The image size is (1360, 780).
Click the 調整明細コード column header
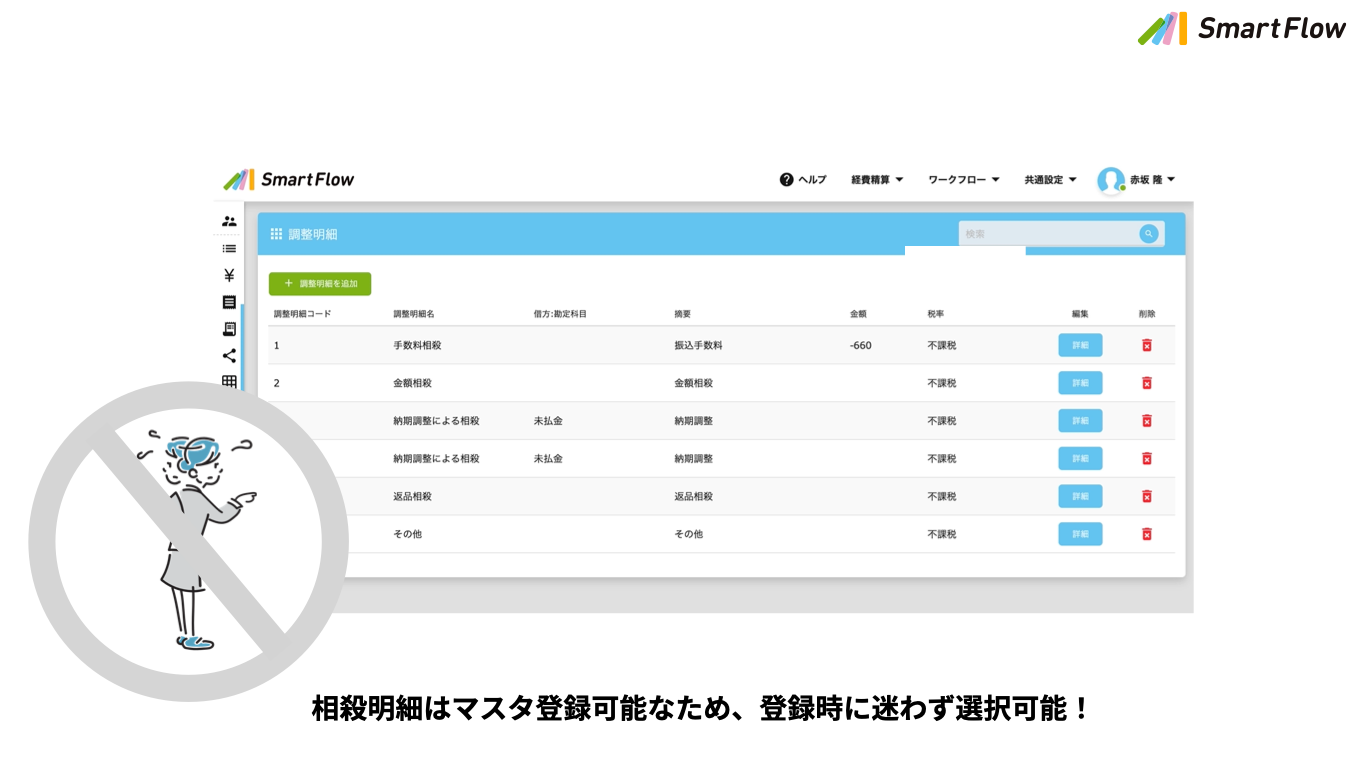point(302,314)
